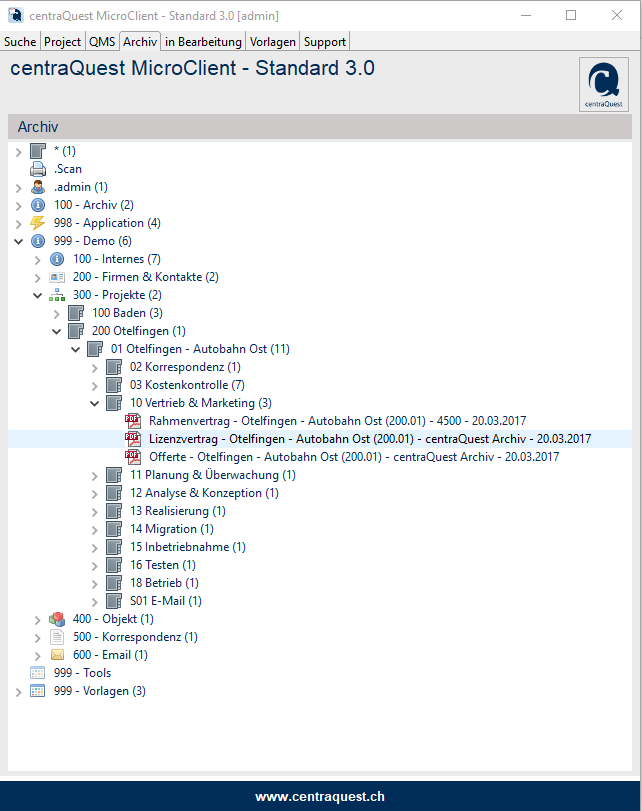Expand 998 - Application (4) node
The width and height of the screenshot is (642, 811).
19,224
